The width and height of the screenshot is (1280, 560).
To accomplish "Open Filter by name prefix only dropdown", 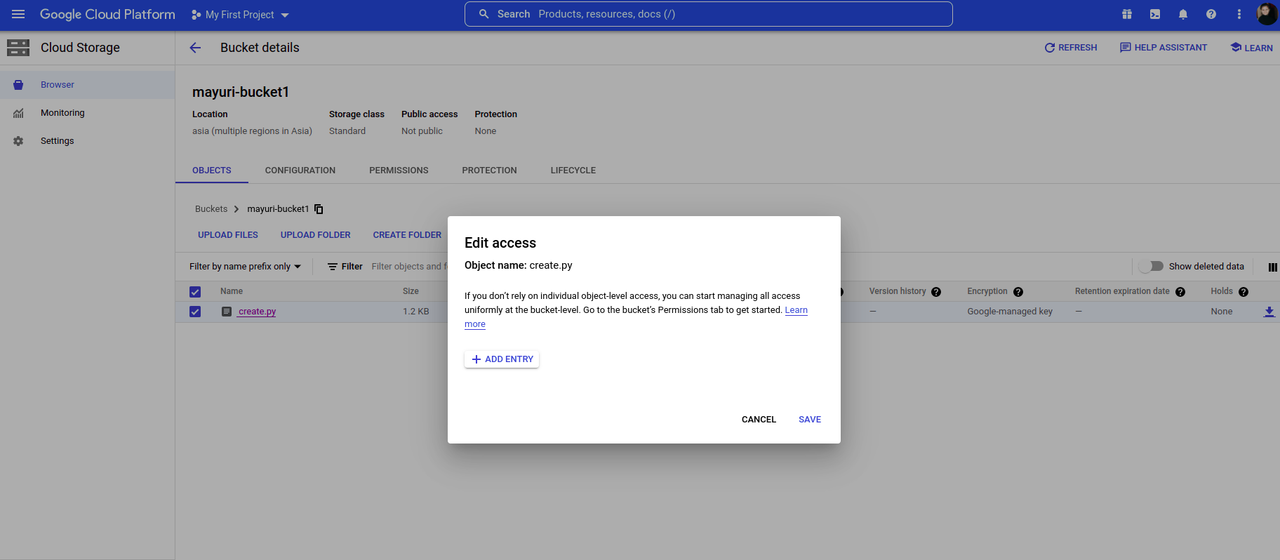I will point(245,267).
